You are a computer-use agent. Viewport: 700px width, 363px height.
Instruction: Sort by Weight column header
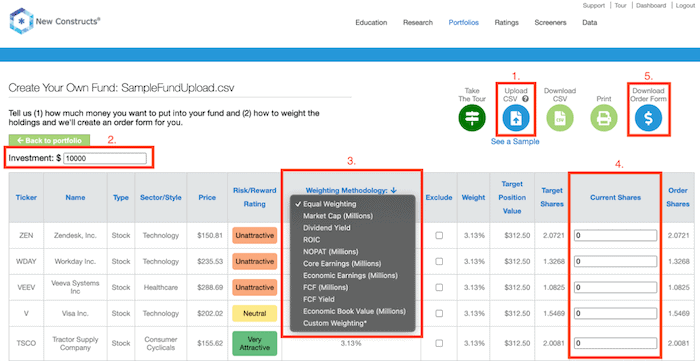(473, 197)
